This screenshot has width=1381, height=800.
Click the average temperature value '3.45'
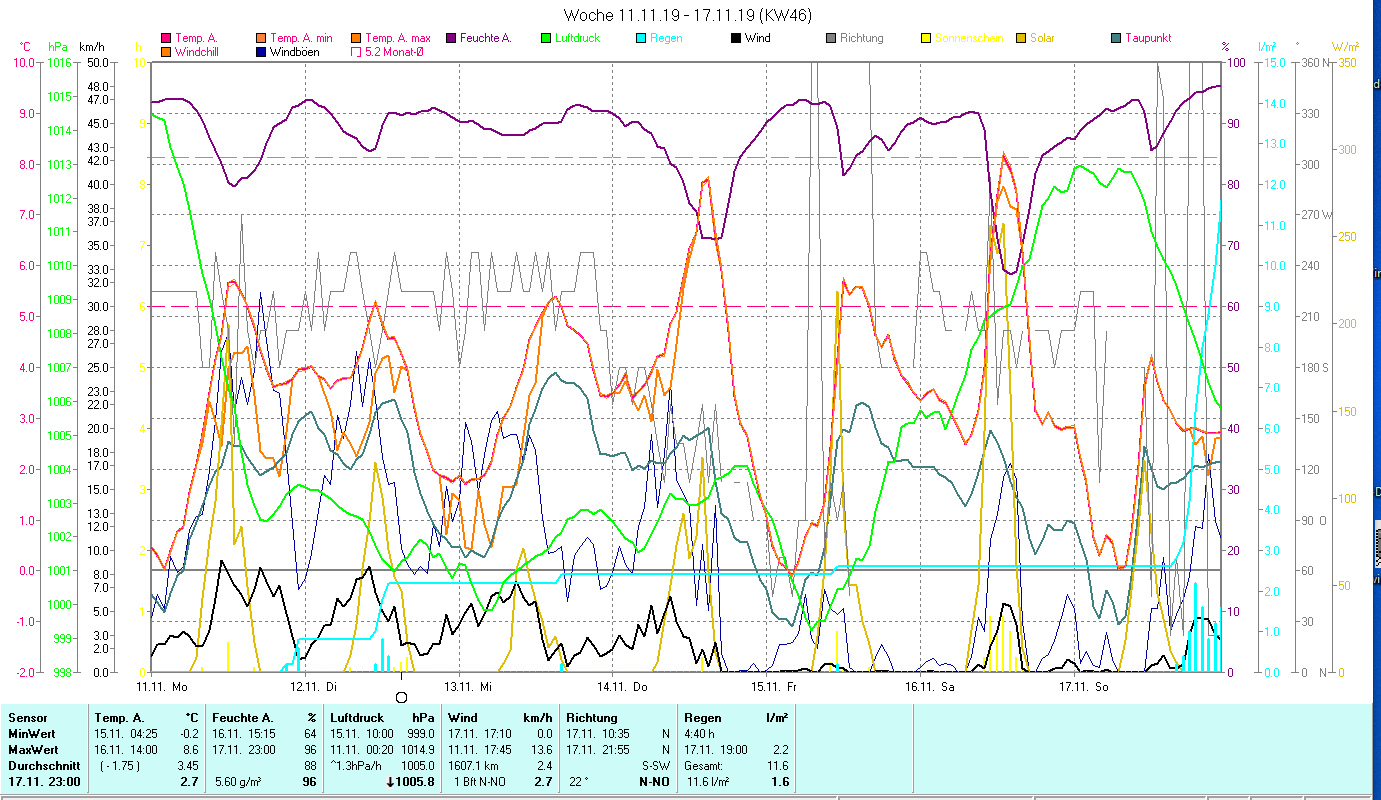point(189,766)
